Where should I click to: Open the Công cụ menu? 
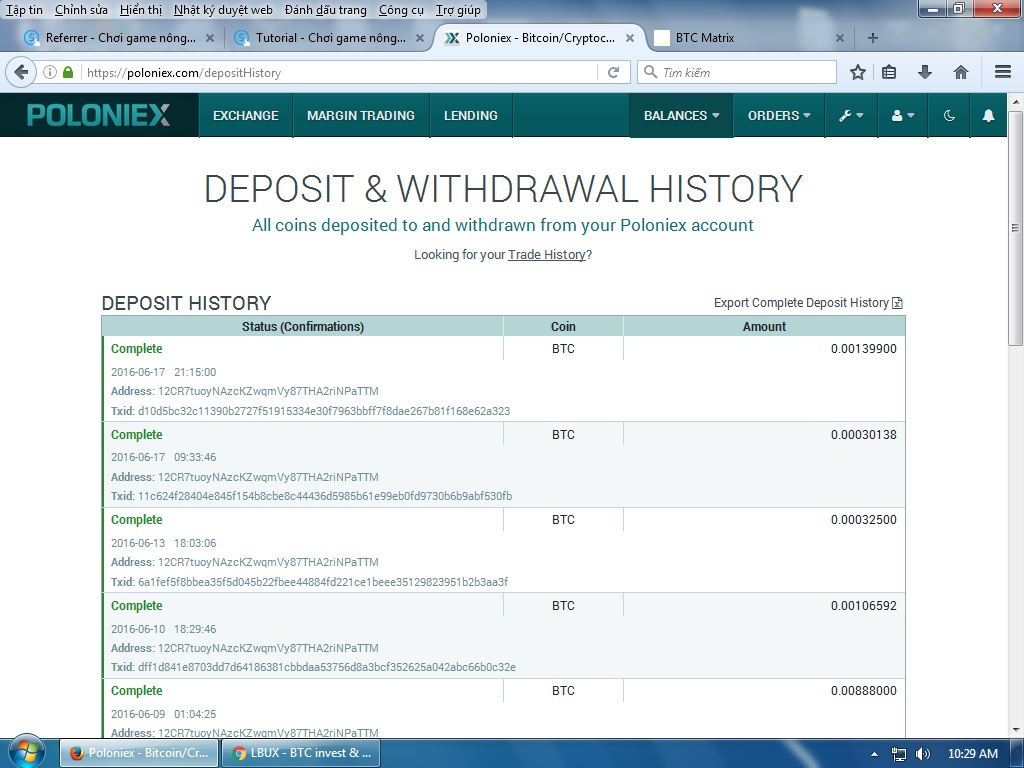coord(401,10)
